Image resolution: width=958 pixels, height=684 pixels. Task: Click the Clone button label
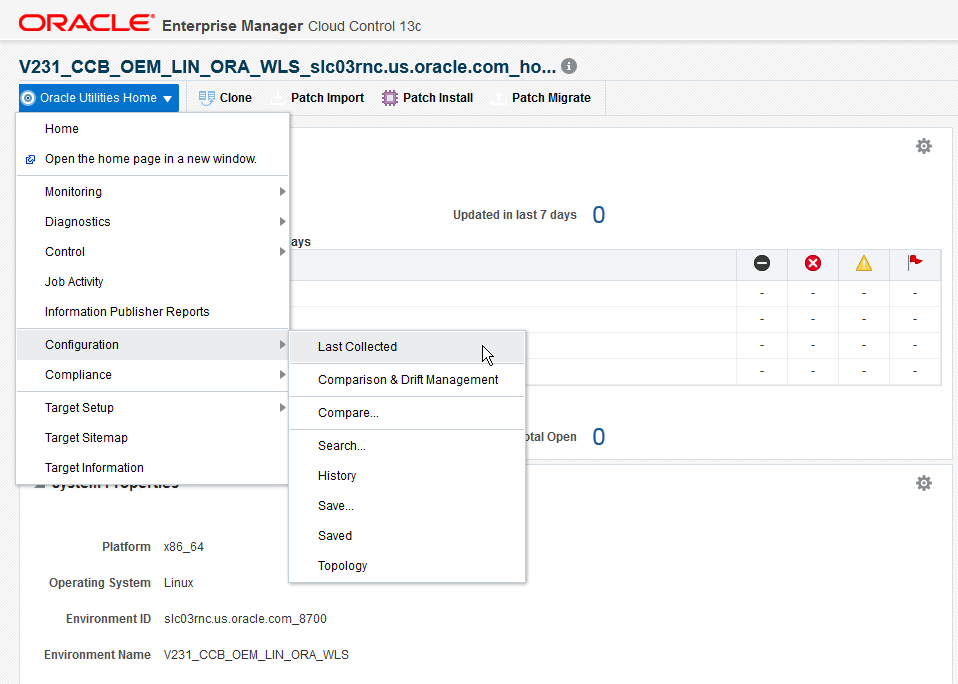pos(236,98)
